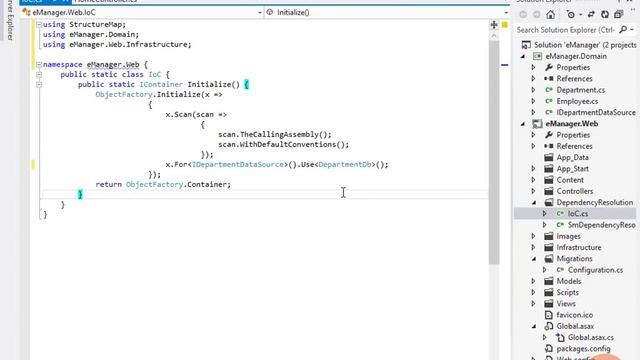Image resolution: width=640 pixels, height=360 pixels.
Task: Click the editor scrollbar up arrow
Action: pyautogui.click(x=494, y=36)
